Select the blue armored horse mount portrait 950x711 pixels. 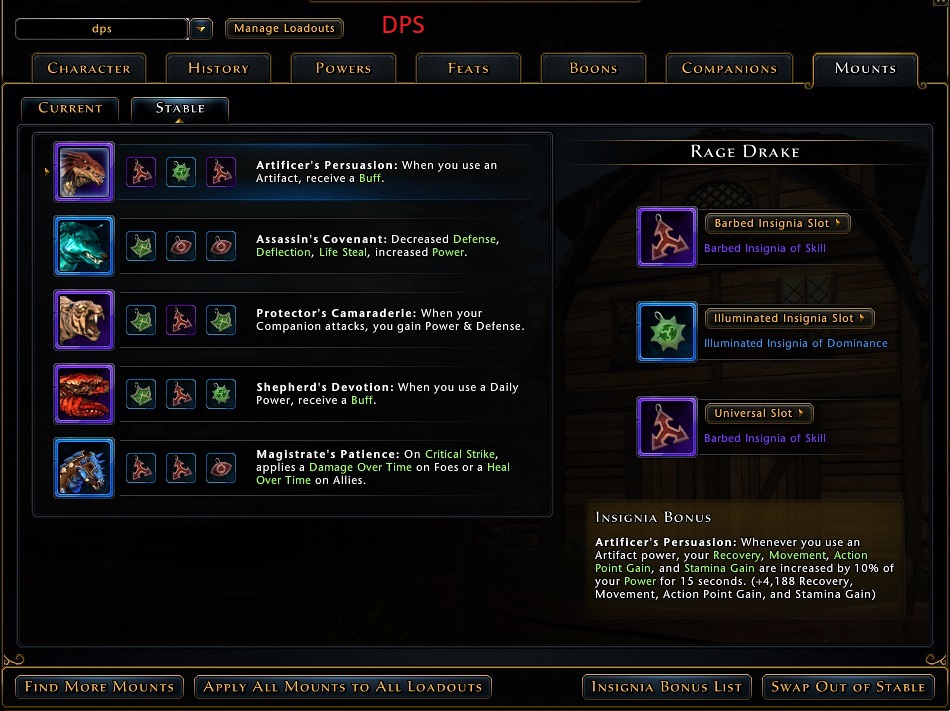pyautogui.click(x=84, y=468)
